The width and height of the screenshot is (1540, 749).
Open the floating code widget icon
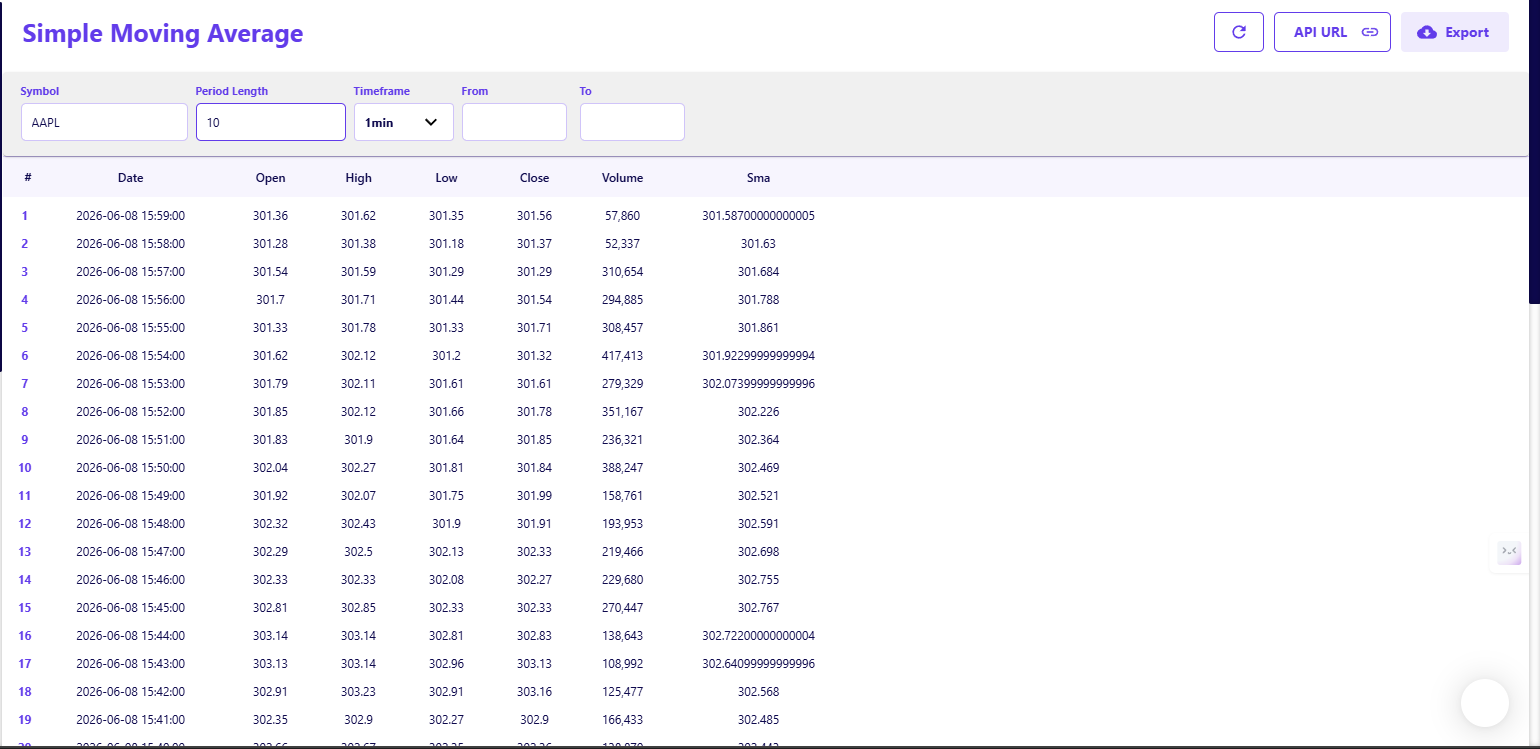pyautogui.click(x=1509, y=552)
